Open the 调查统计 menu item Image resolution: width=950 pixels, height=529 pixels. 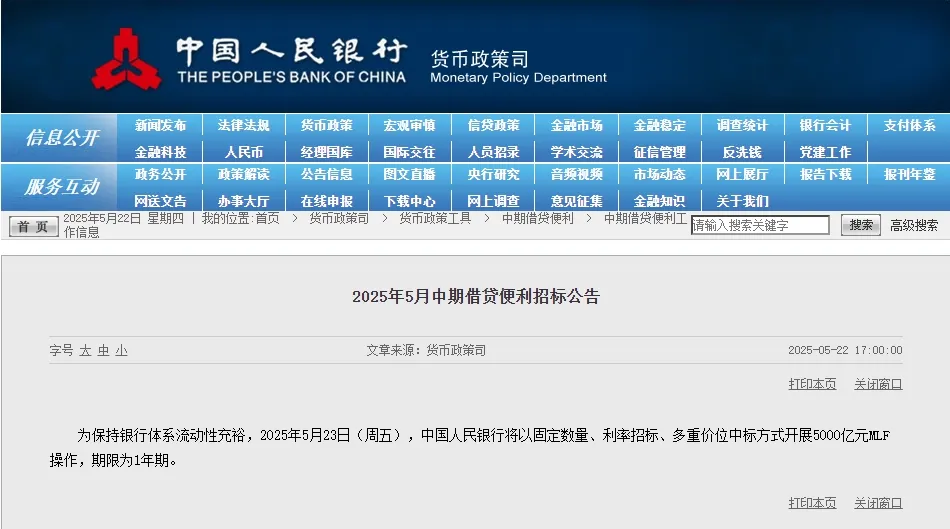pos(742,125)
